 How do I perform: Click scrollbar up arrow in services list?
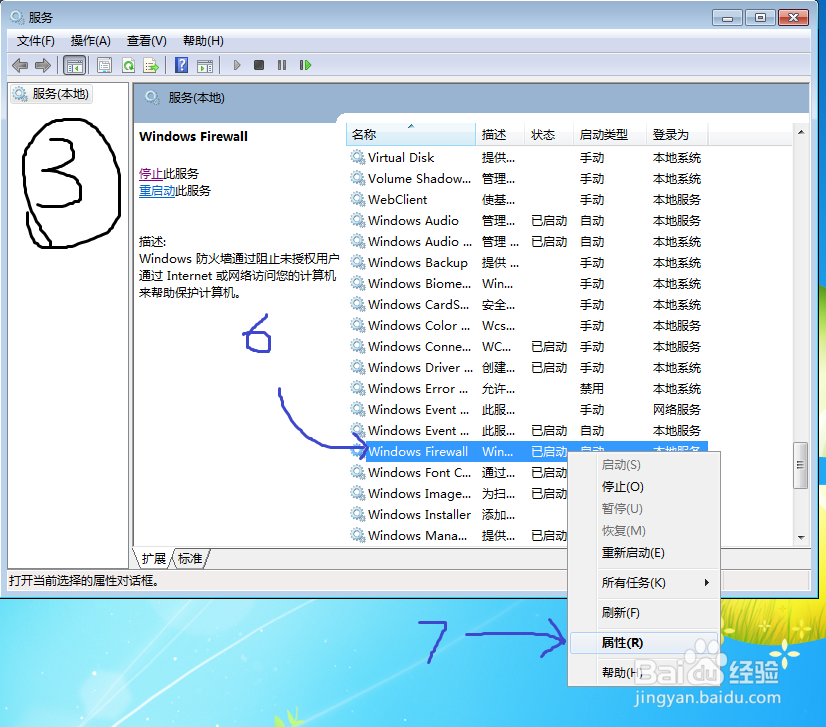(x=801, y=132)
